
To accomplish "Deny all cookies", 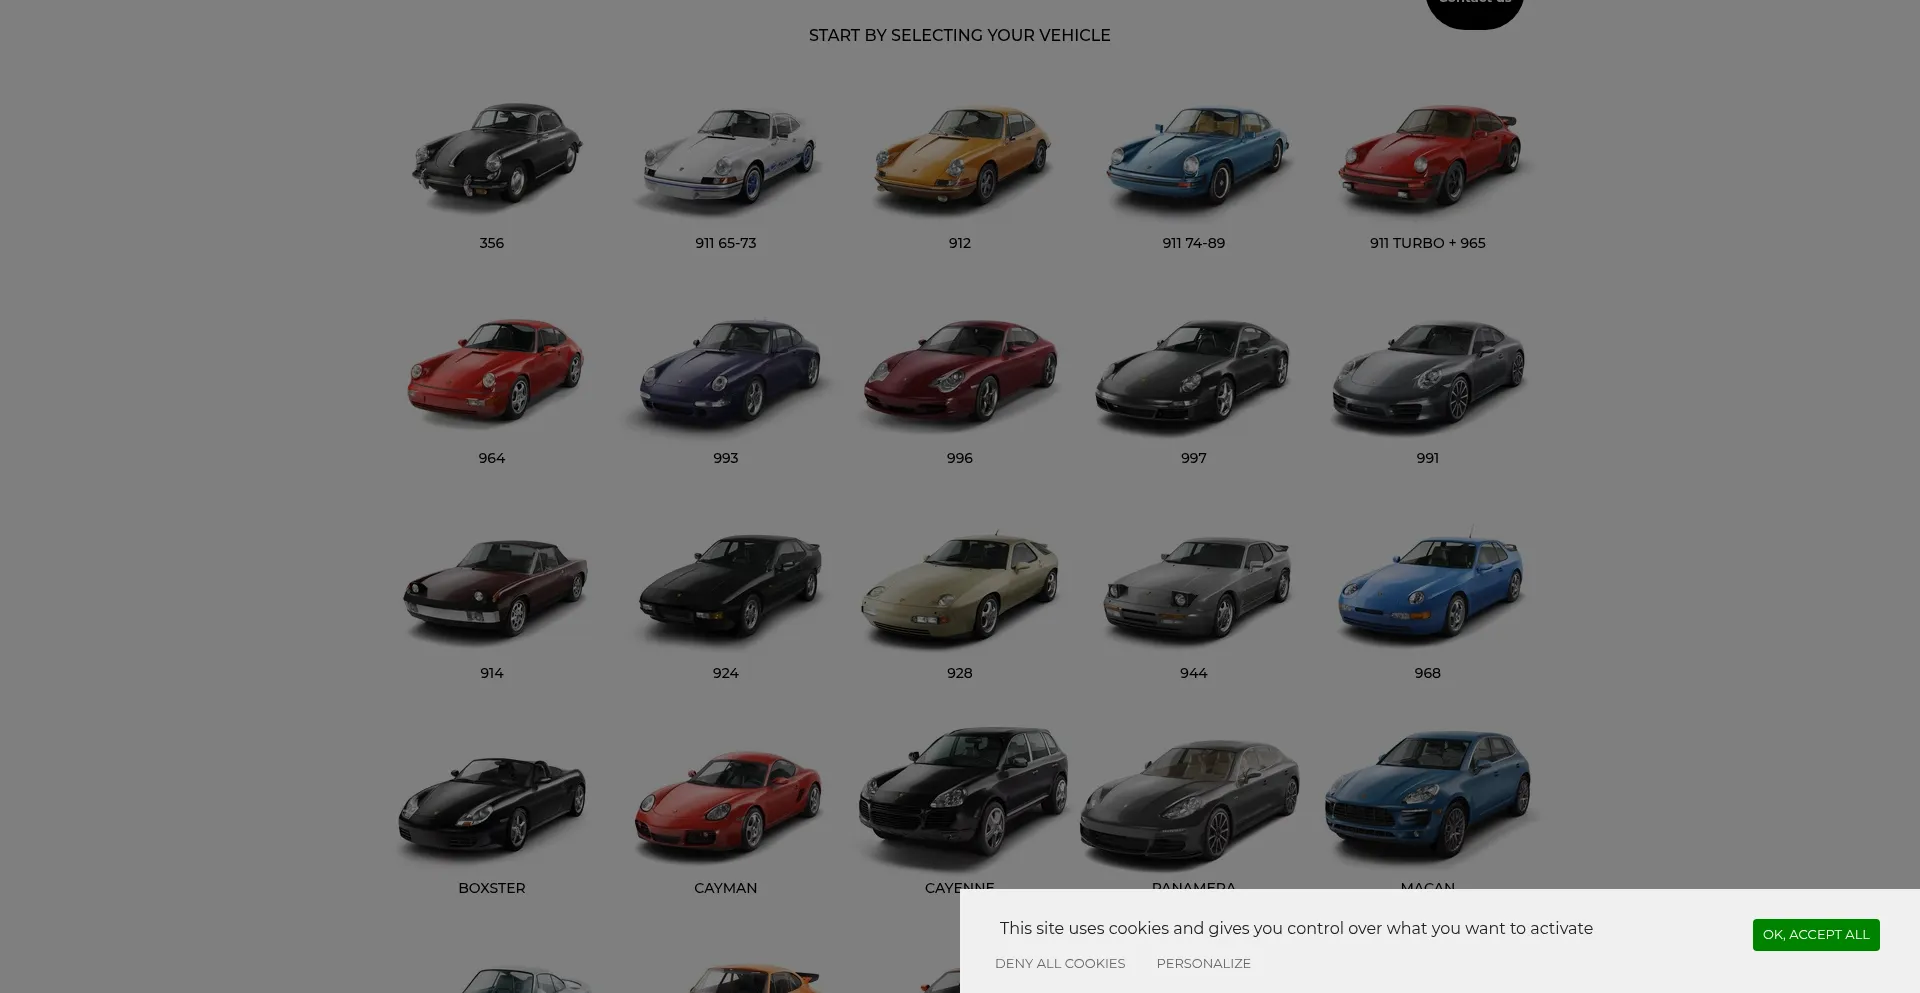I will pos(1059,964).
